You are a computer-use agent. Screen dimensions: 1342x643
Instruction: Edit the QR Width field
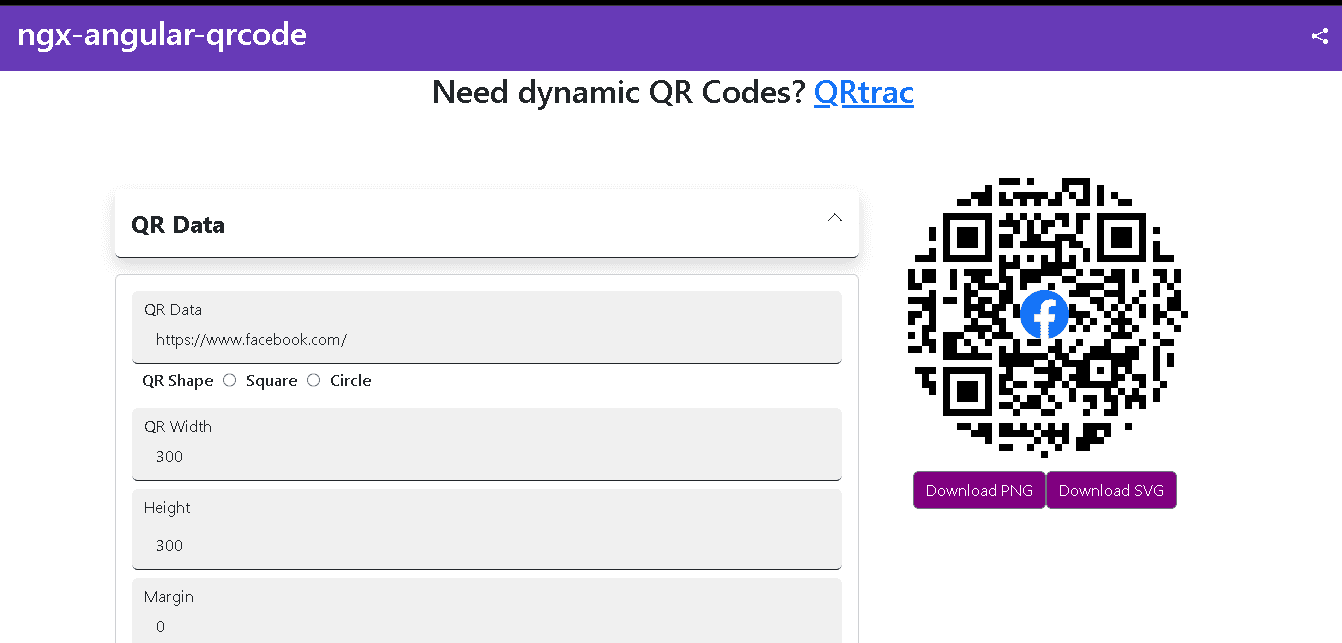click(487, 444)
